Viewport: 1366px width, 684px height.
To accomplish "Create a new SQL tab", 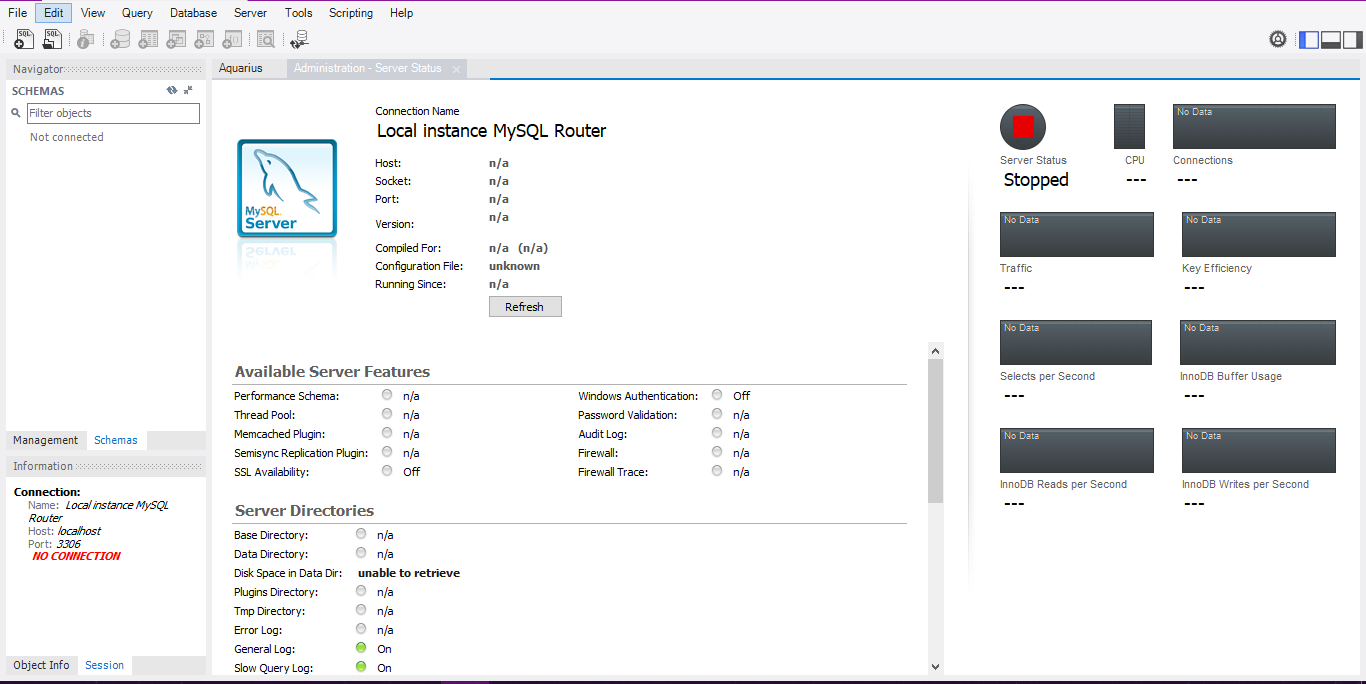I will (25, 39).
